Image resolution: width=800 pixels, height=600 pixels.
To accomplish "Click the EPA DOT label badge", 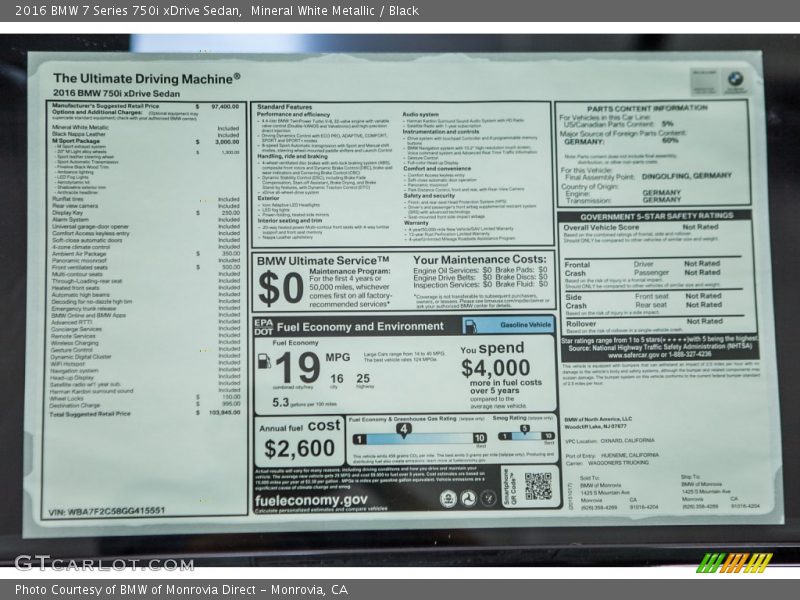I will [x=262, y=326].
